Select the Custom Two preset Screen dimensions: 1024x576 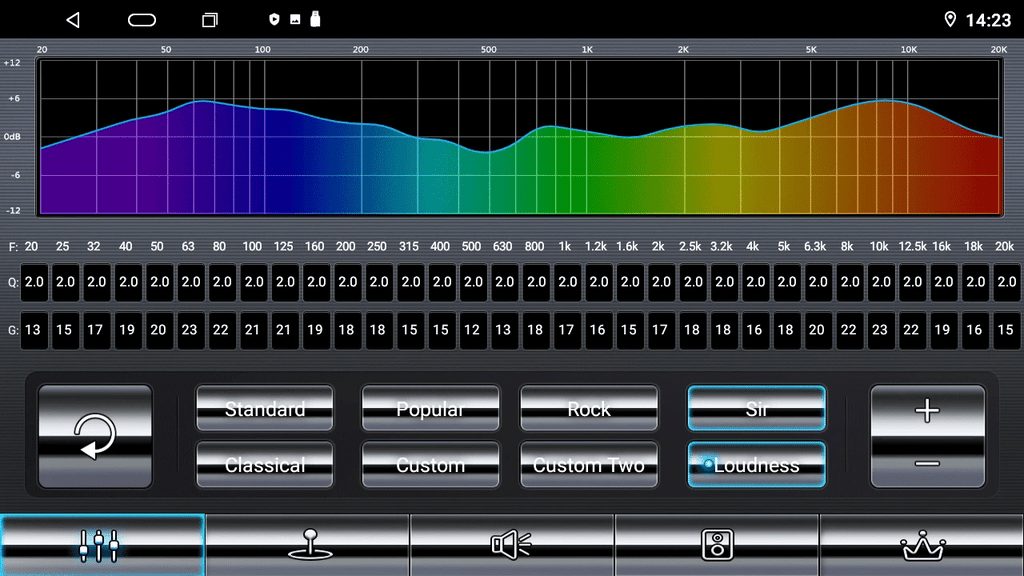point(589,465)
